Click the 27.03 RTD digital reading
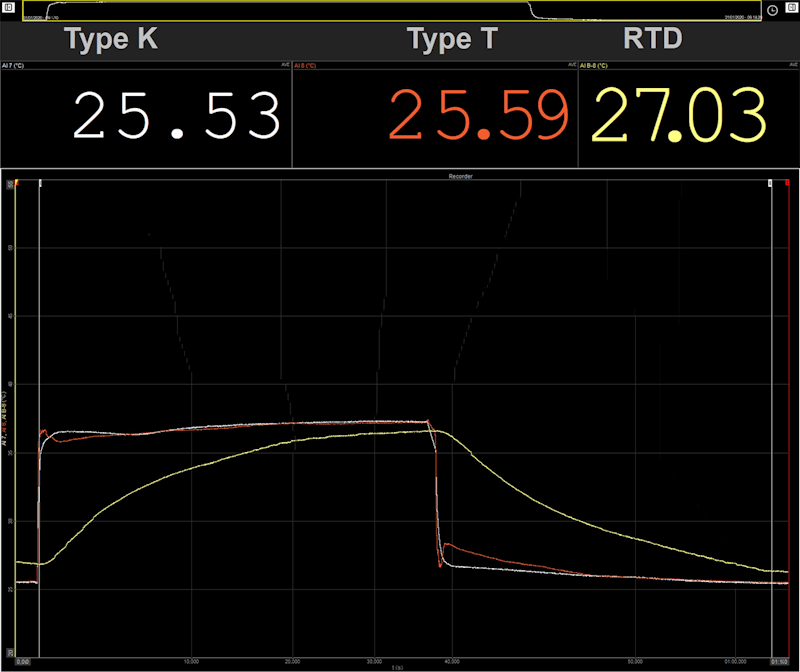 click(x=679, y=115)
